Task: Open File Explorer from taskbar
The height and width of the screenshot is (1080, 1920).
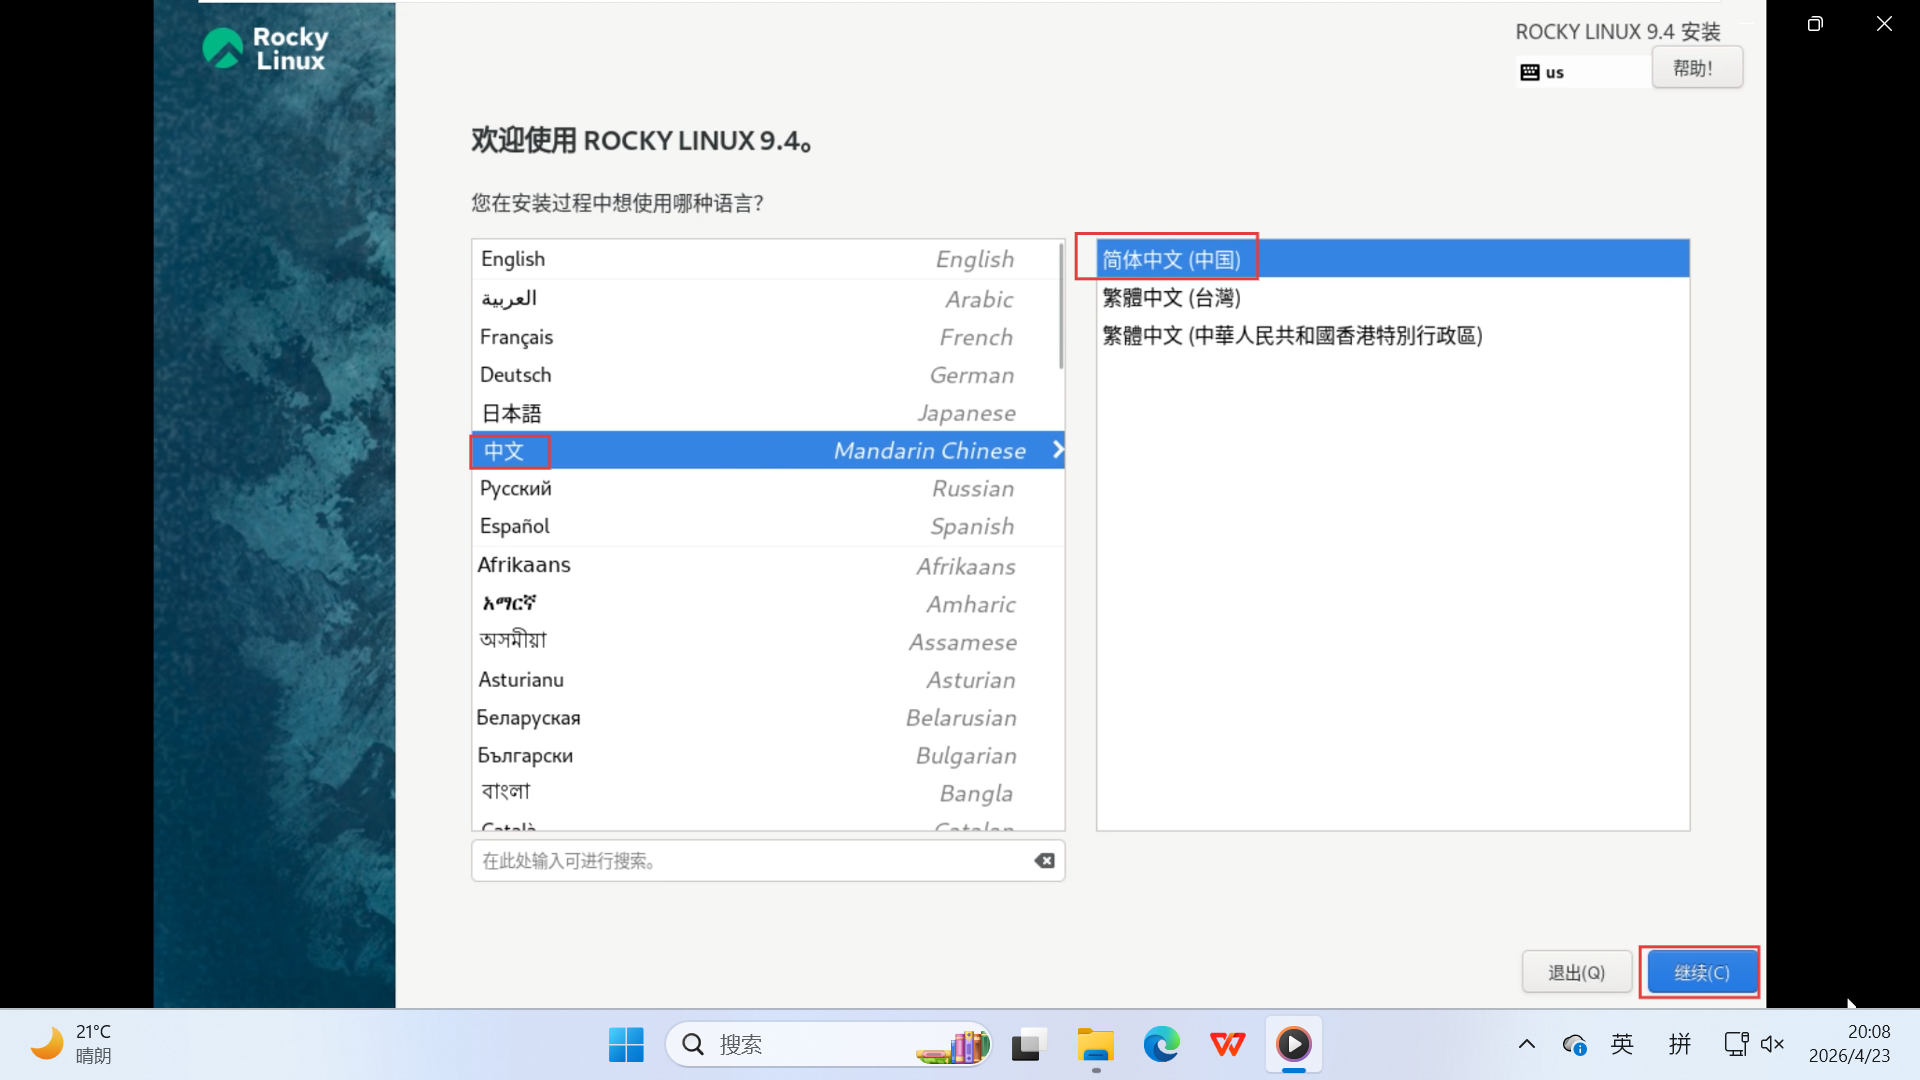Action: tap(1095, 1045)
